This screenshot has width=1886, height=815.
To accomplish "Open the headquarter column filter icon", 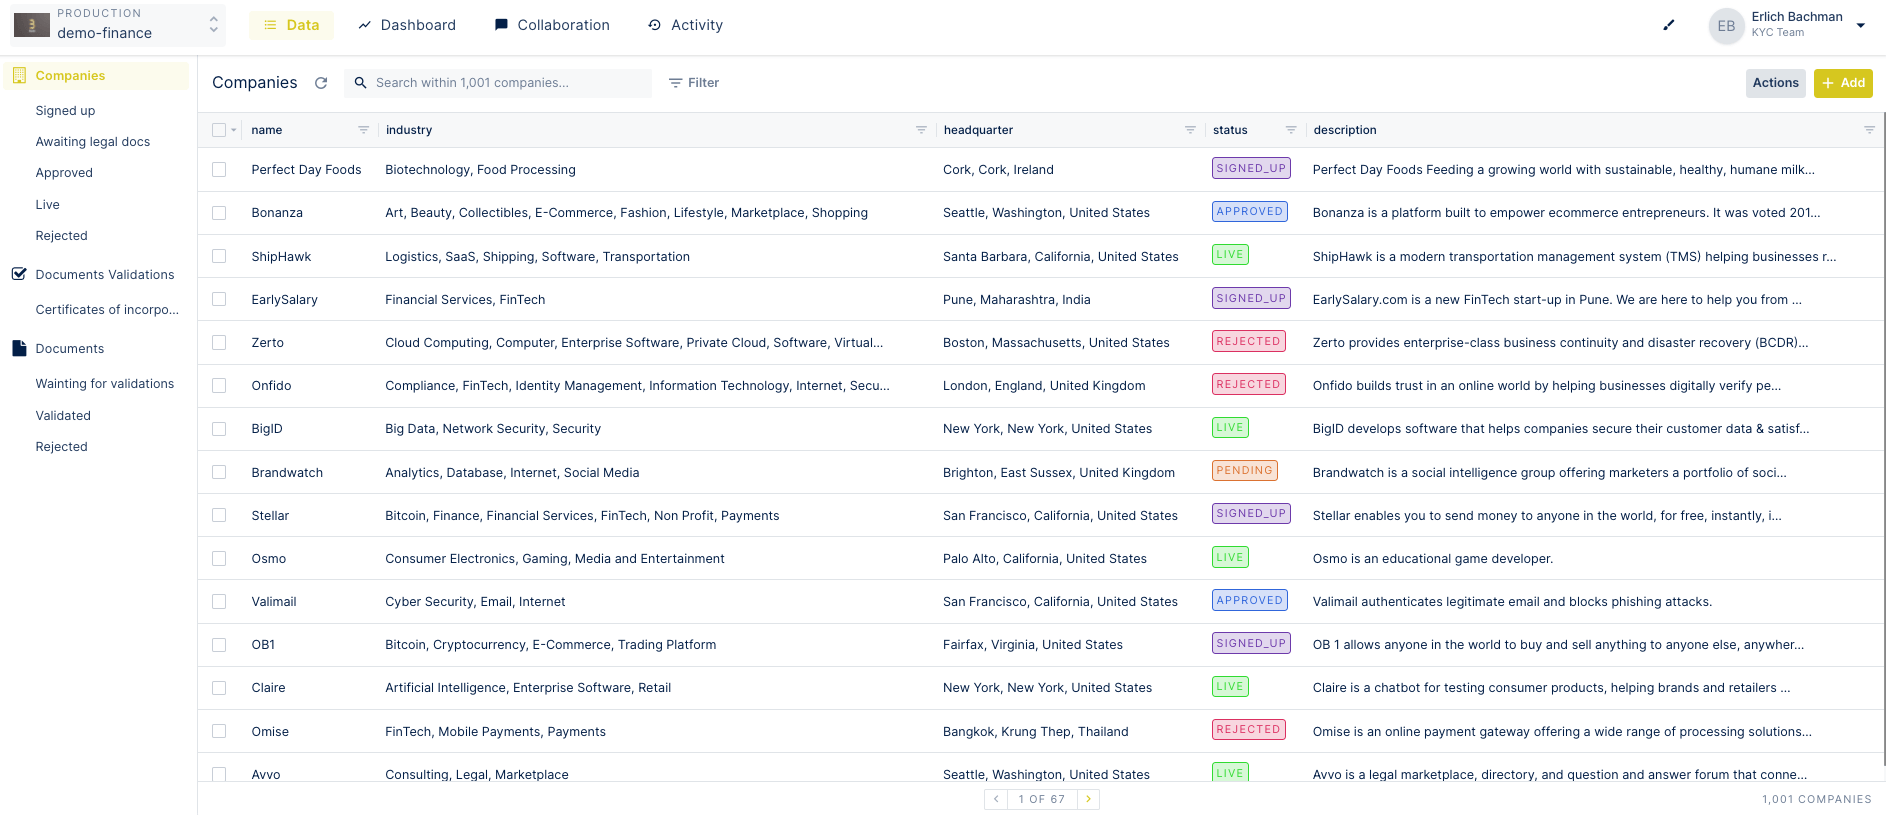I will [x=1190, y=130].
